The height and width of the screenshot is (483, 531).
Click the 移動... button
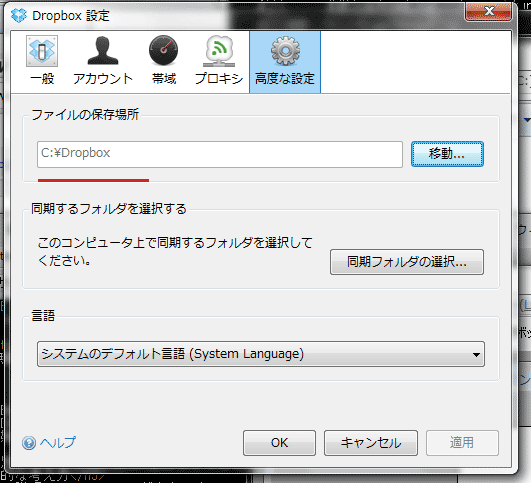(447, 154)
